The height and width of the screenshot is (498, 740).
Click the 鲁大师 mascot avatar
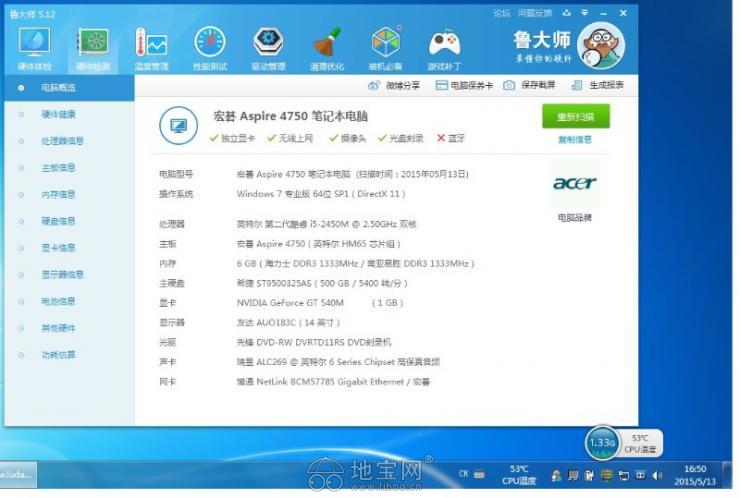[x=601, y=45]
